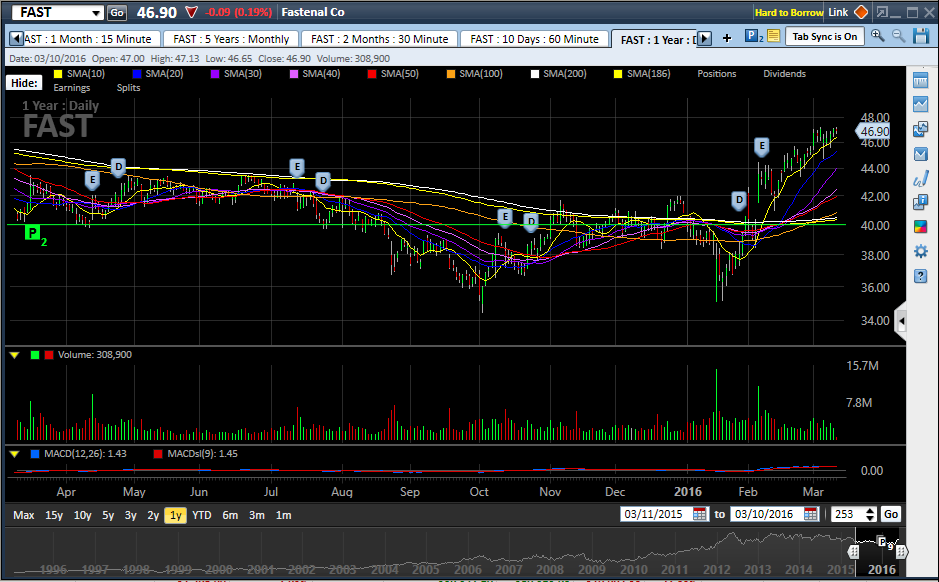The image size is (939, 582).
Task: Open the end date calendar picker
Action: coord(810,514)
